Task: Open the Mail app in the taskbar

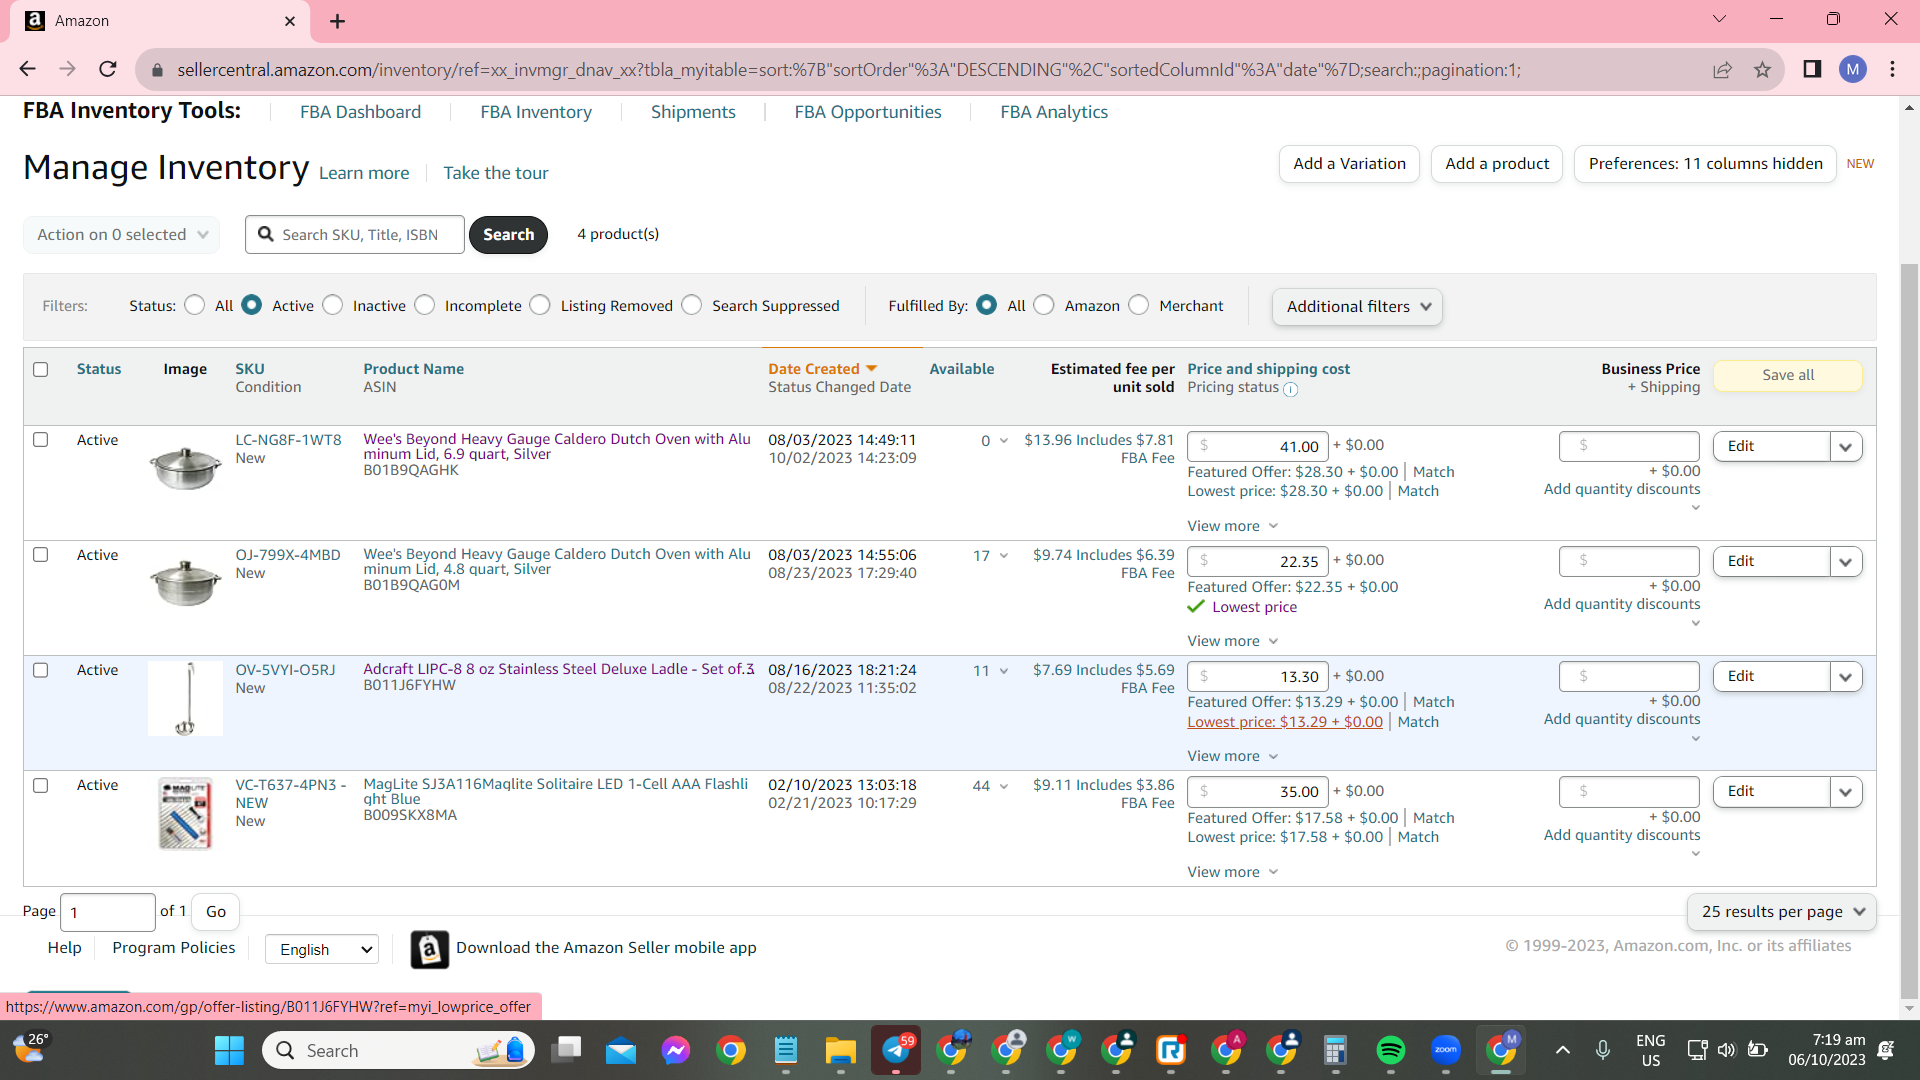Action: click(620, 1050)
